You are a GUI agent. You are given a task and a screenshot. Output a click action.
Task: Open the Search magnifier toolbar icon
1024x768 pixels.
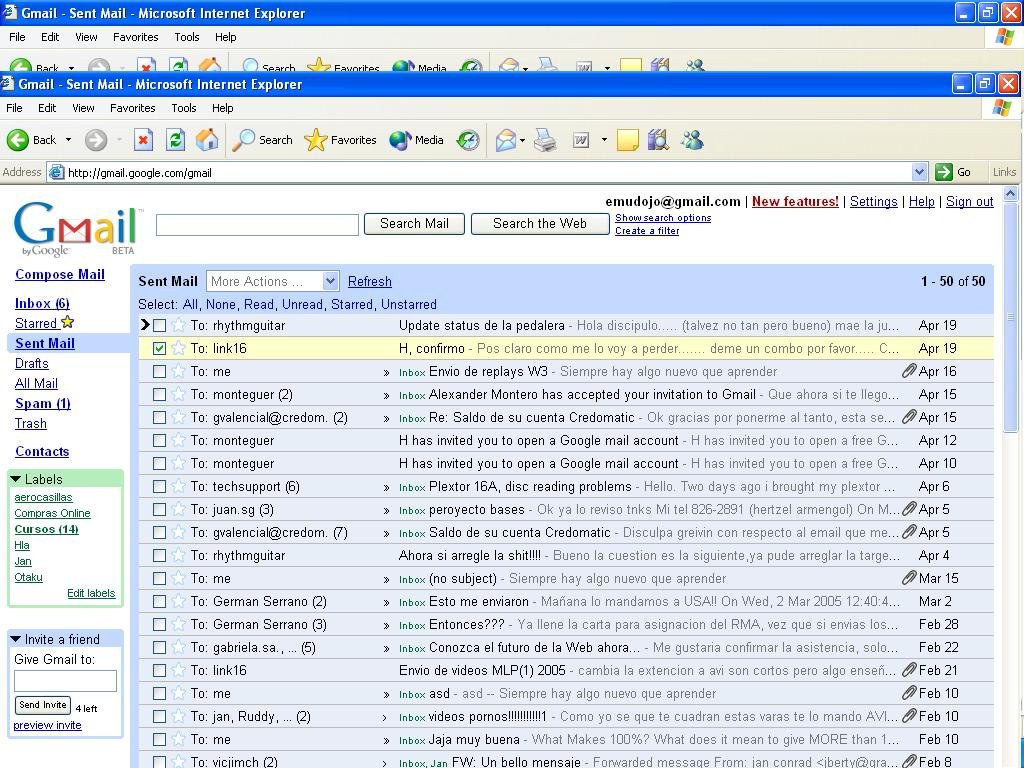[x=244, y=140]
